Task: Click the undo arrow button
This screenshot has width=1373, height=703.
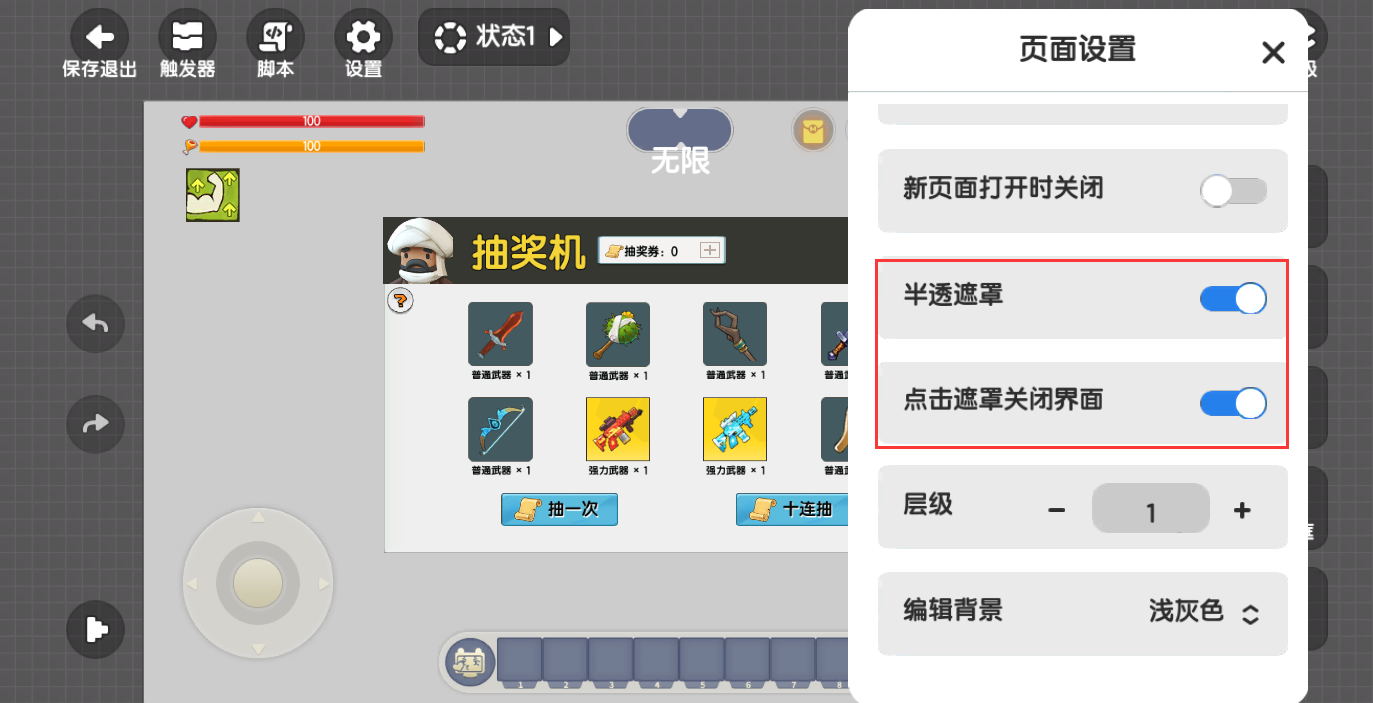Action: pyautogui.click(x=95, y=324)
